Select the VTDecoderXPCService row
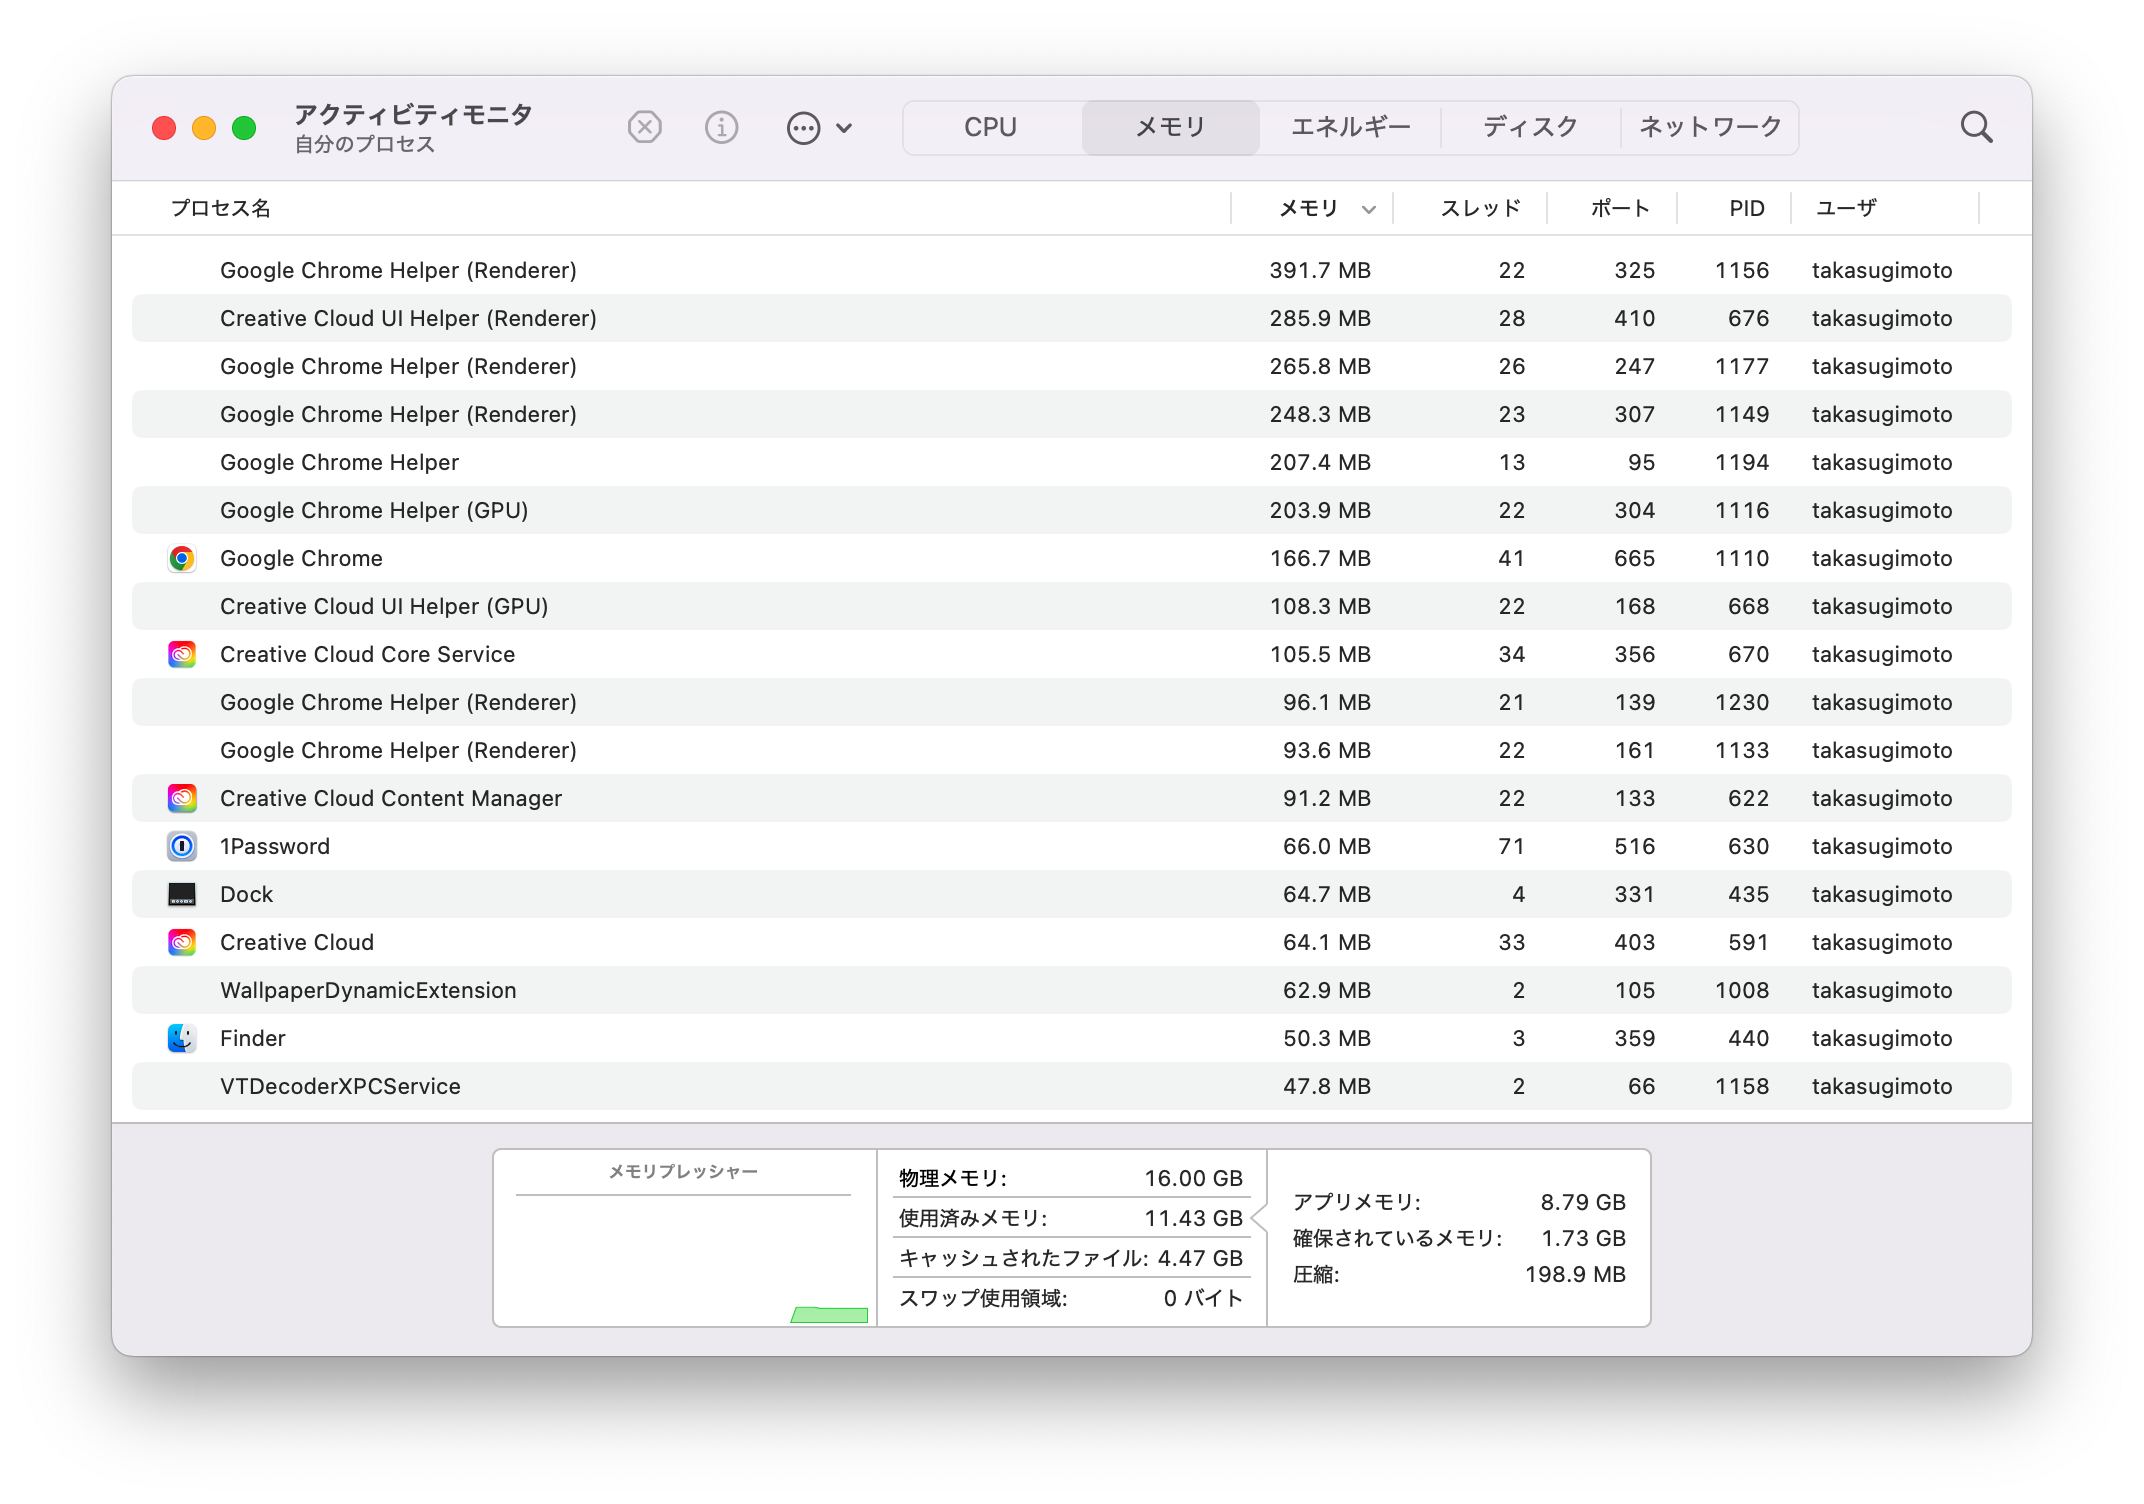The image size is (2144, 1504). pyautogui.click(x=1072, y=1086)
